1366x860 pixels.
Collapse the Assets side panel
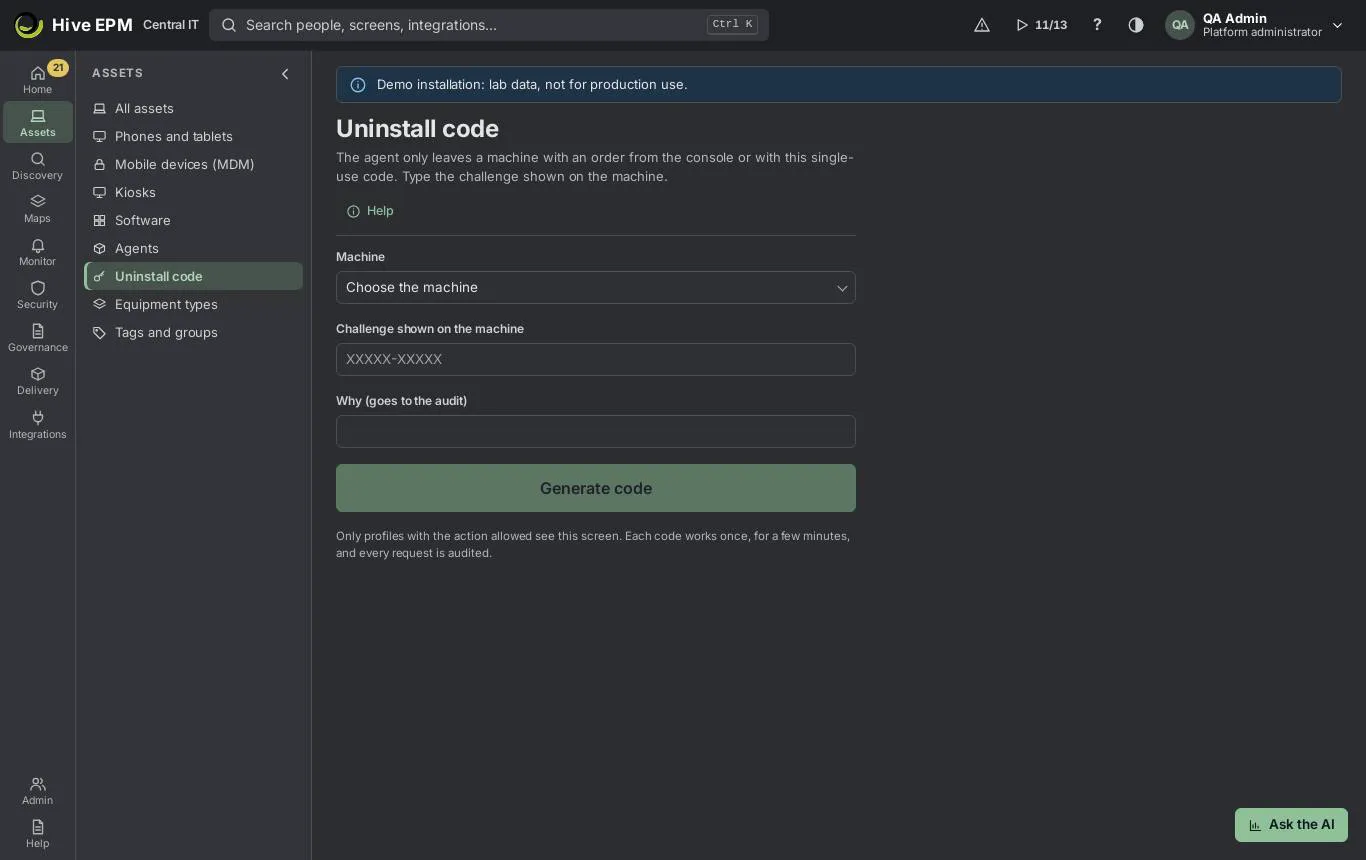[285, 73]
